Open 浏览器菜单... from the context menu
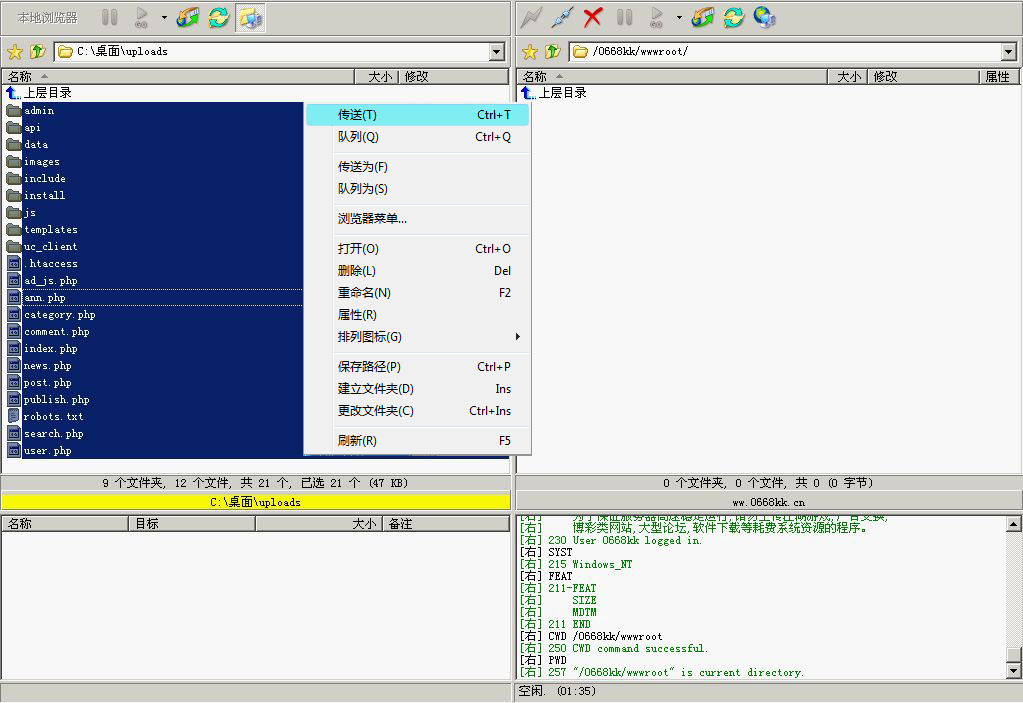 [418, 218]
